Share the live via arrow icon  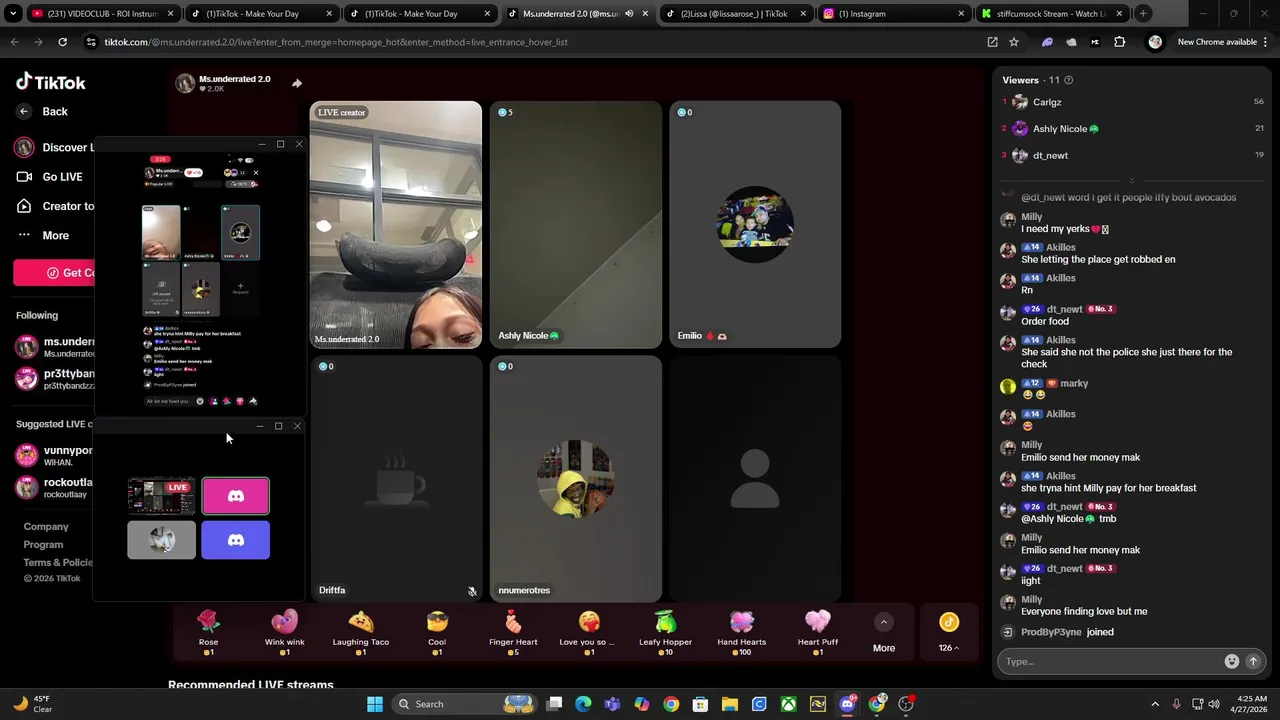tap(297, 83)
